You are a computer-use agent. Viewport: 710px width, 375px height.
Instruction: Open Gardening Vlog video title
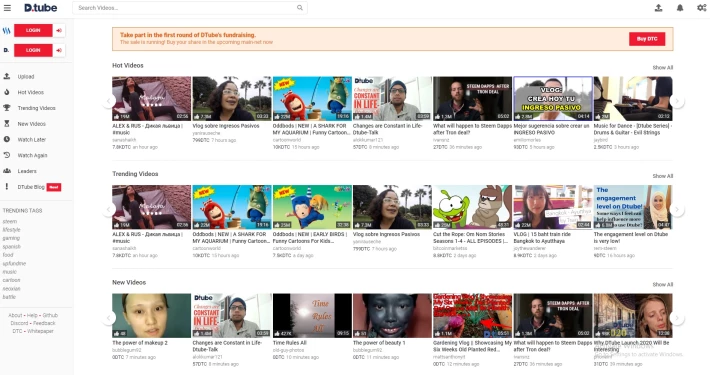click(x=472, y=346)
